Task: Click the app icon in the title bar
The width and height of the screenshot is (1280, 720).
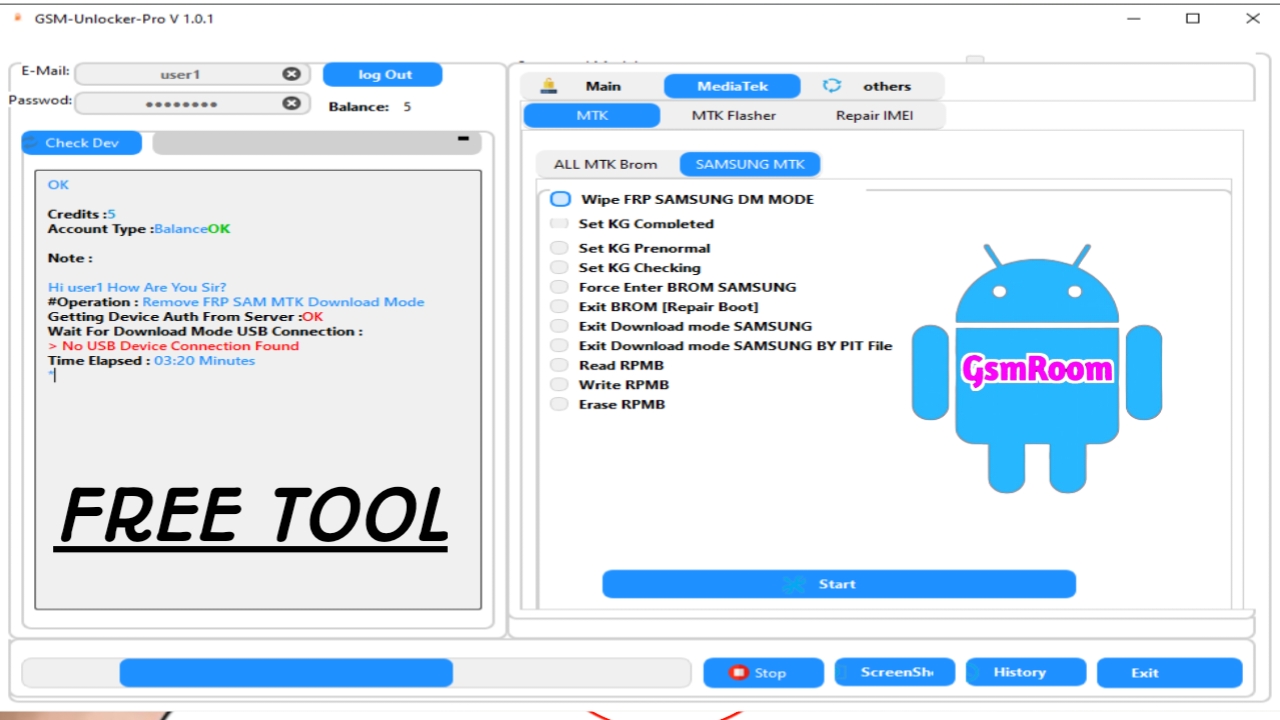Action: point(18,18)
